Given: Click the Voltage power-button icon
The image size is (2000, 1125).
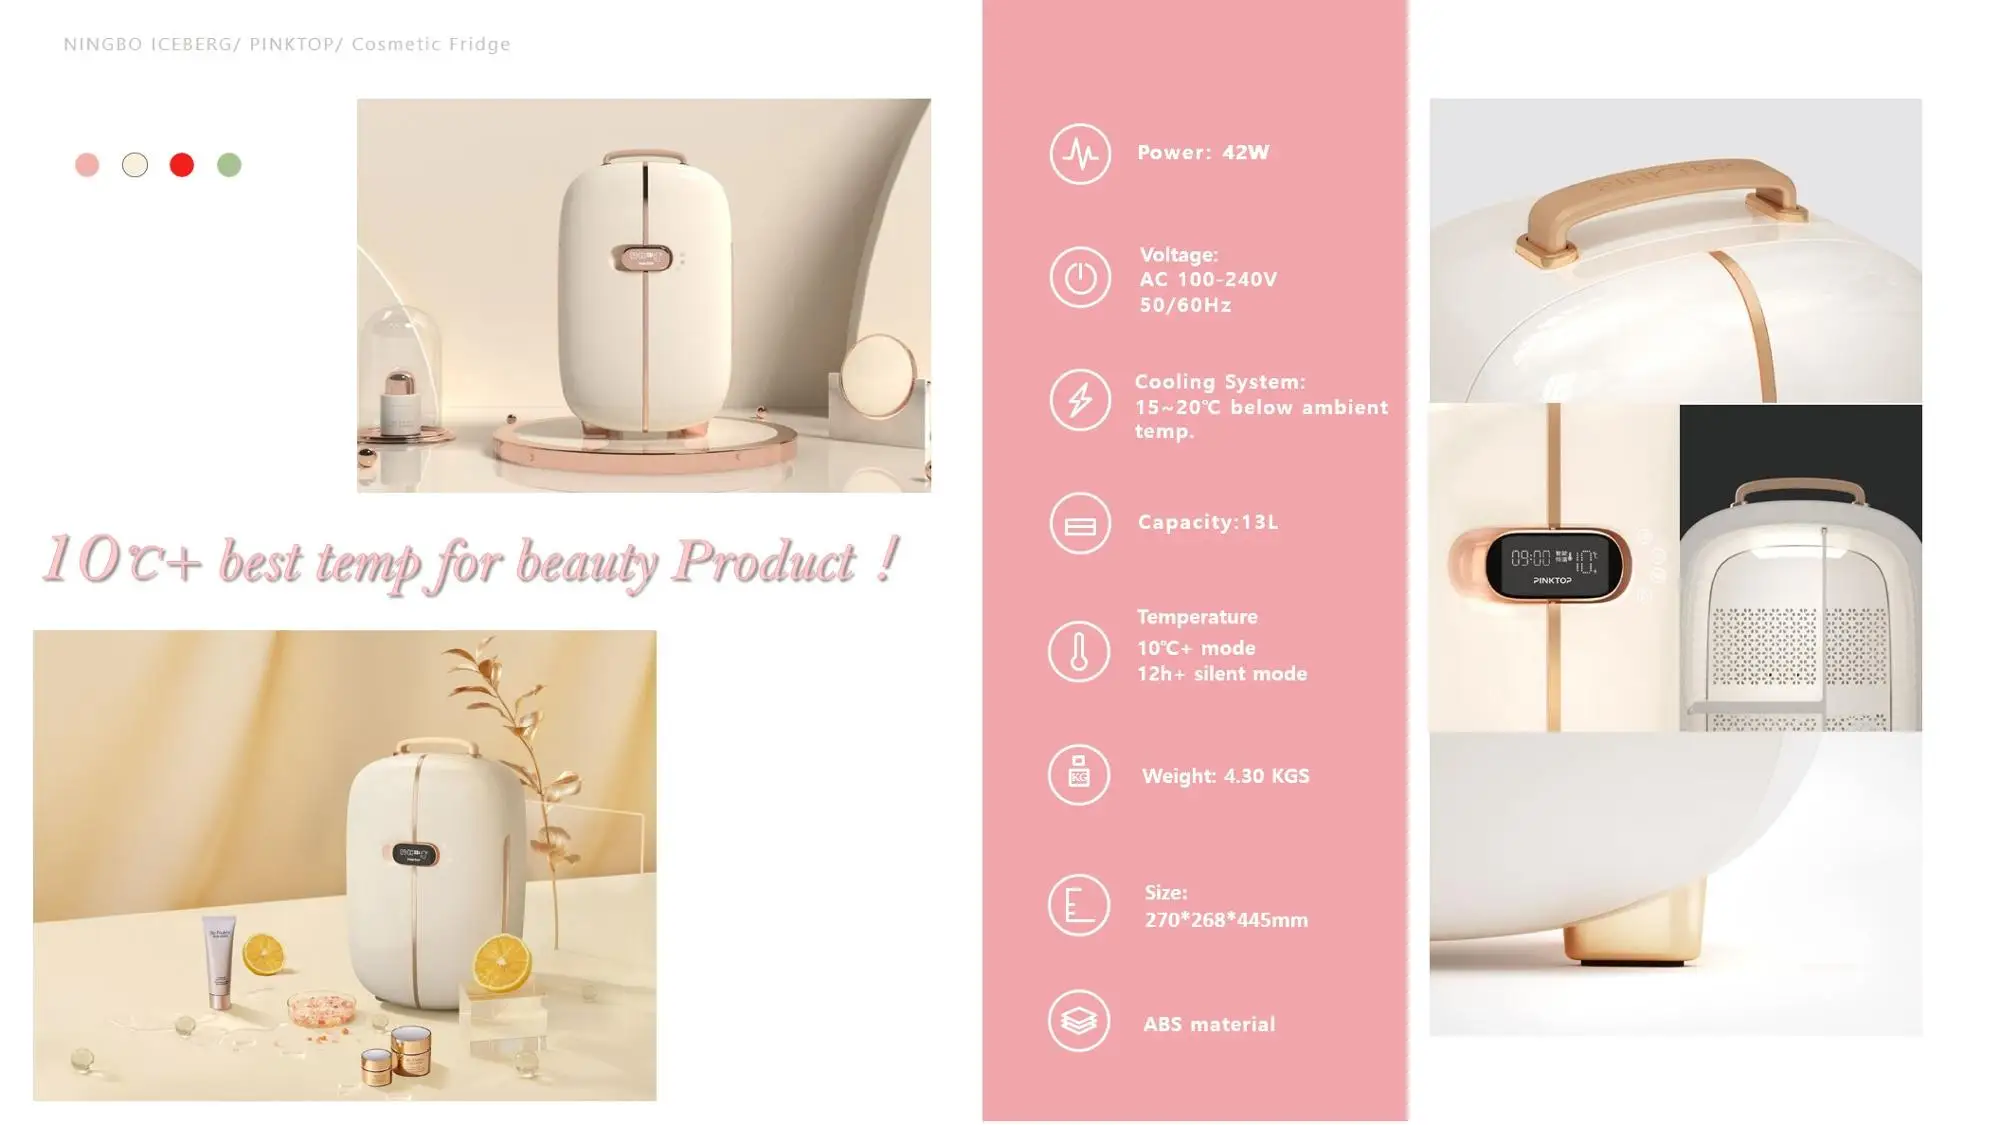Looking at the screenshot, I should point(1080,277).
